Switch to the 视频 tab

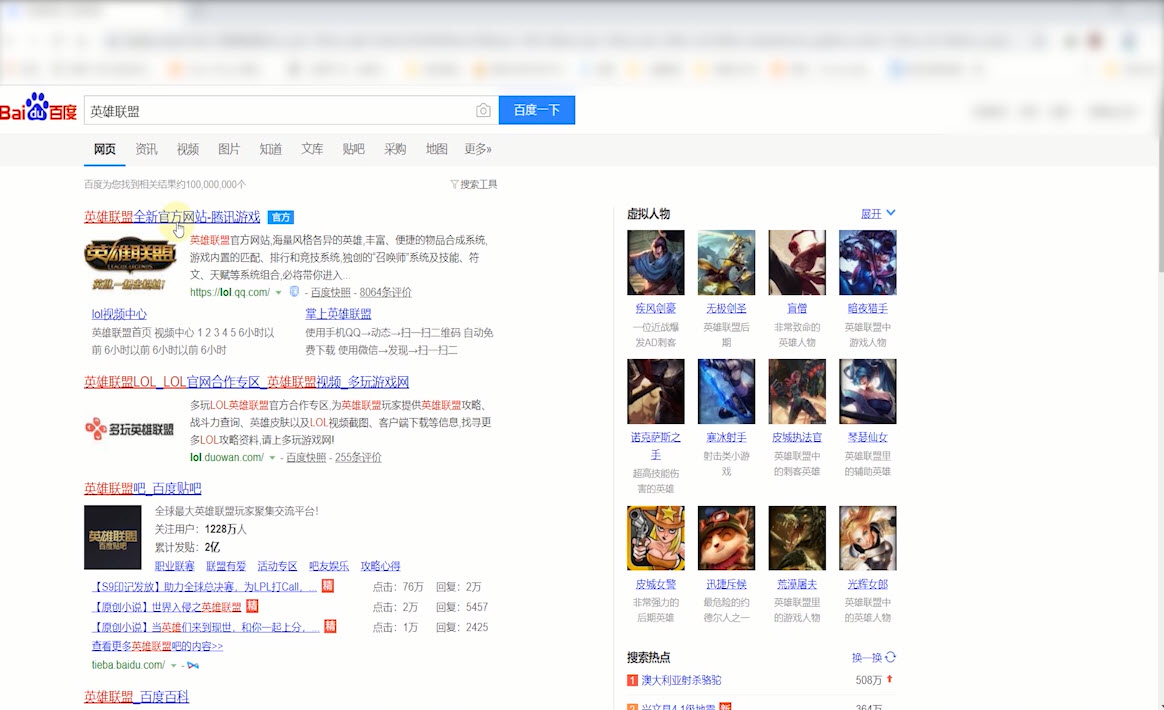point(188,149)
